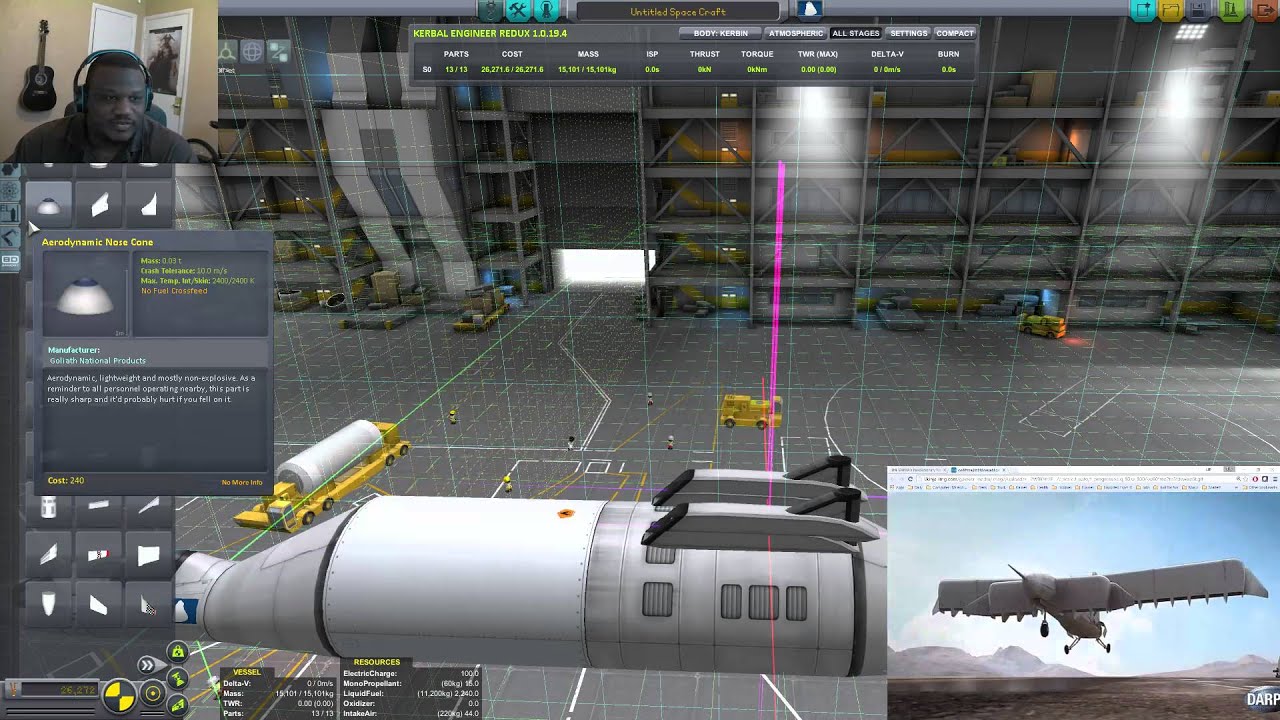Click the DELTA-V column header
1280x720 pixels.
[x=888, y=54]
